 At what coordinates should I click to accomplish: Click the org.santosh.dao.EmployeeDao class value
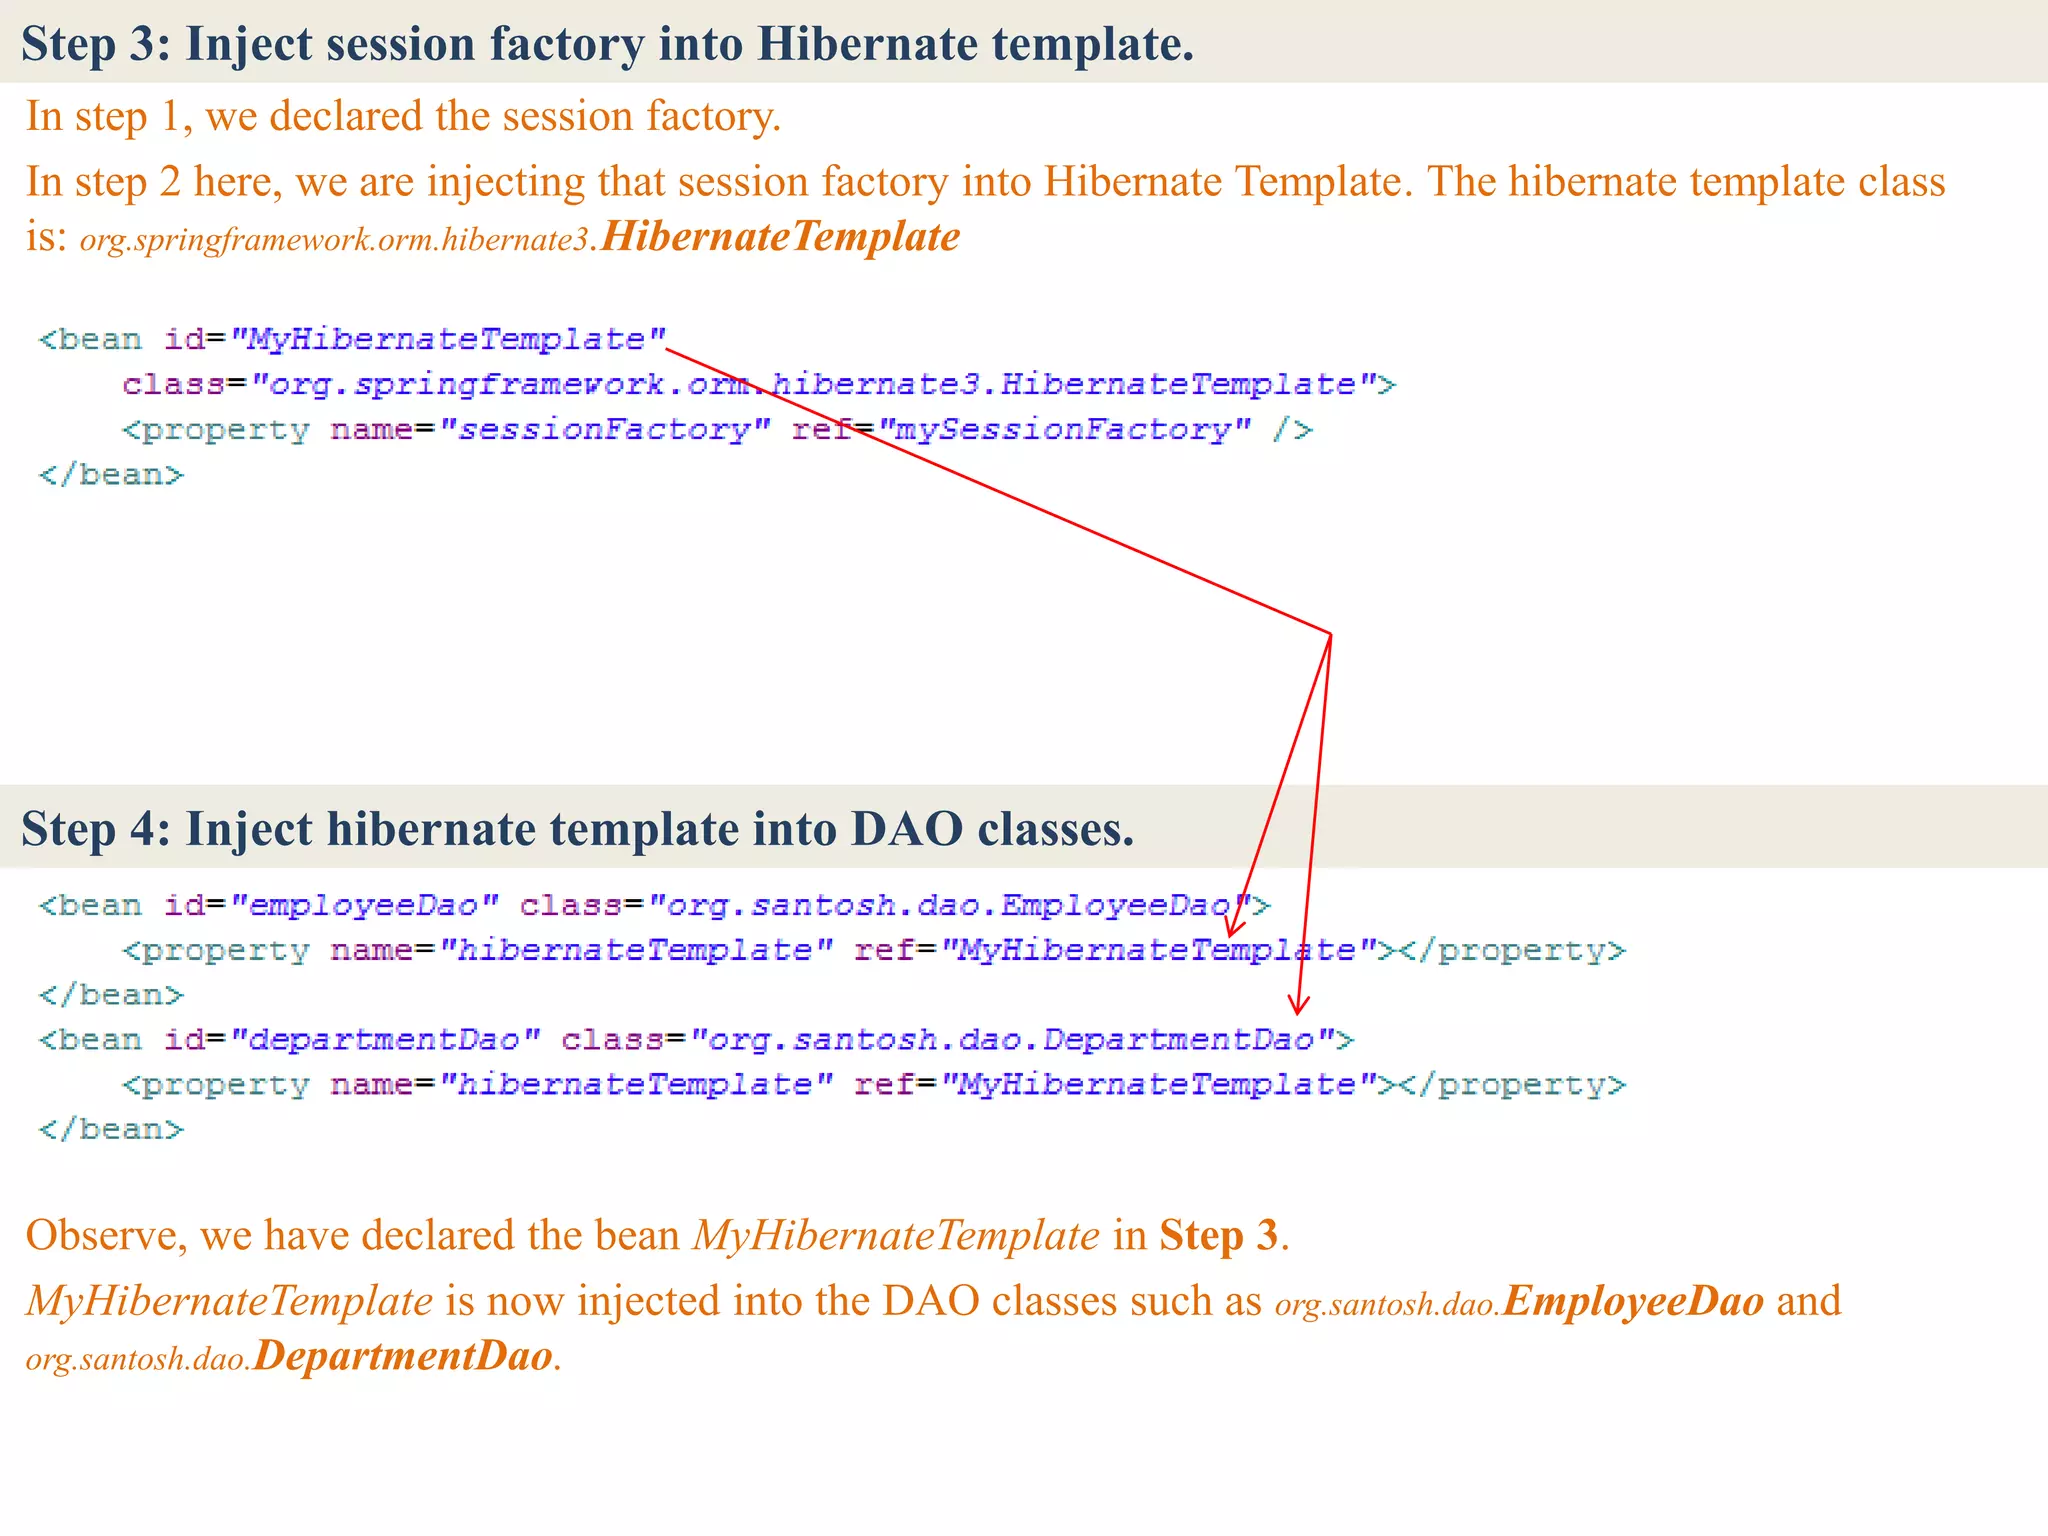948,906
